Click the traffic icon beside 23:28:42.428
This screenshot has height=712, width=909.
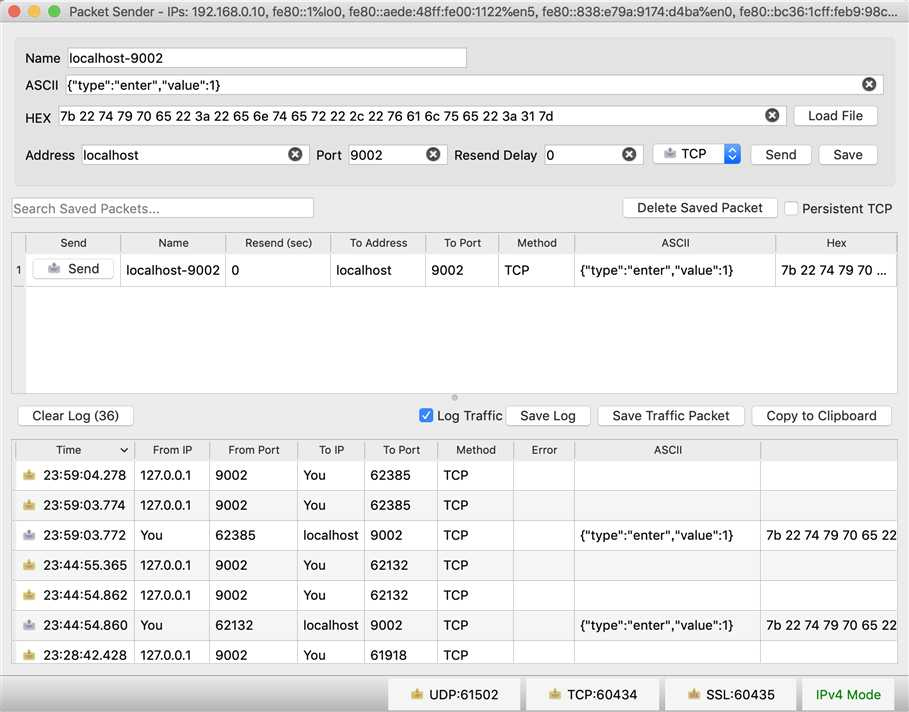[x=28, y=655]
